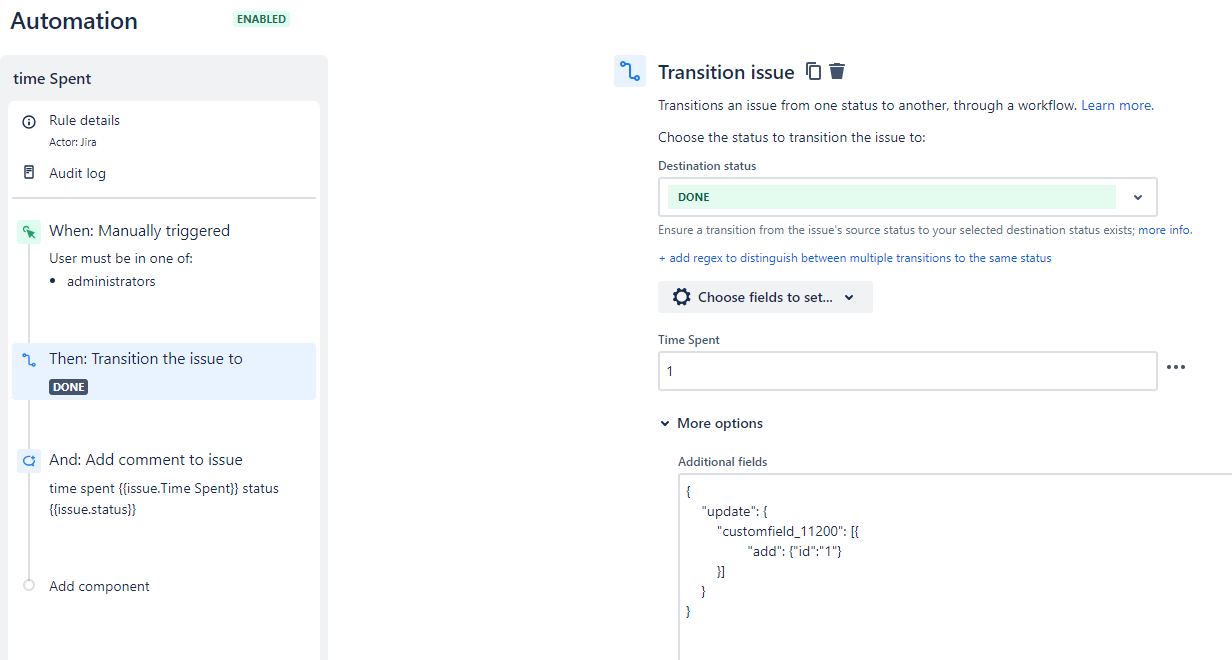Screen dimensions: 1232x660
Task: Click the 'time Spent' rule name
Action: (53, 79)
